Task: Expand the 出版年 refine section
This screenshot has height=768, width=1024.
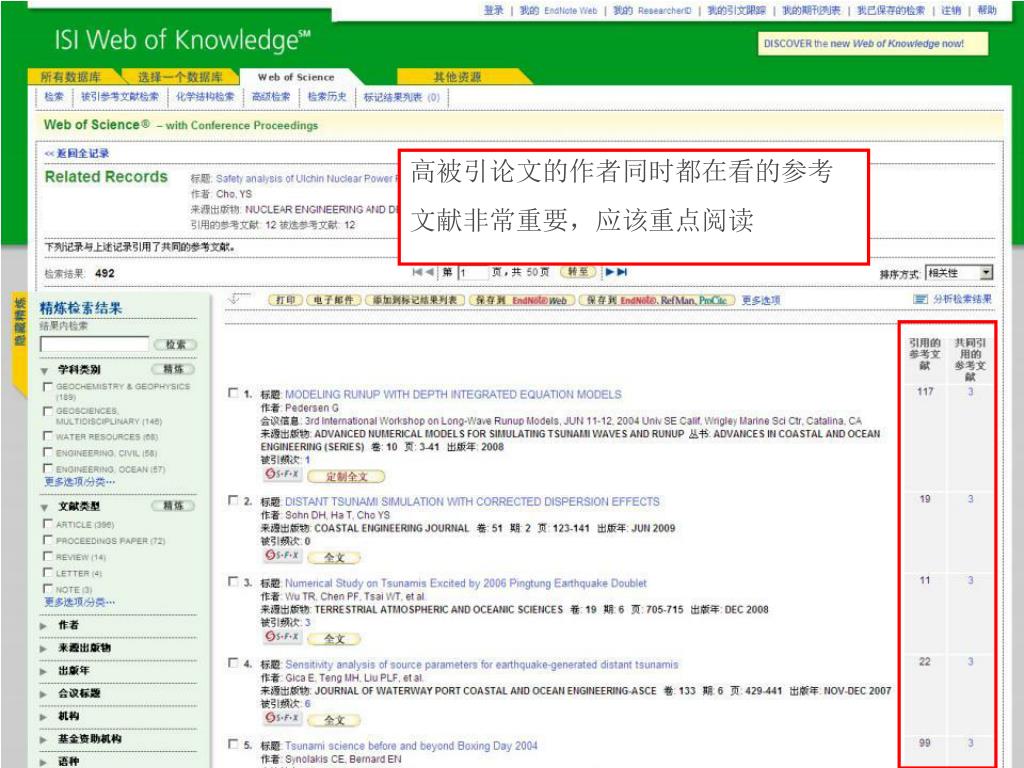Action: coord(44,671)
